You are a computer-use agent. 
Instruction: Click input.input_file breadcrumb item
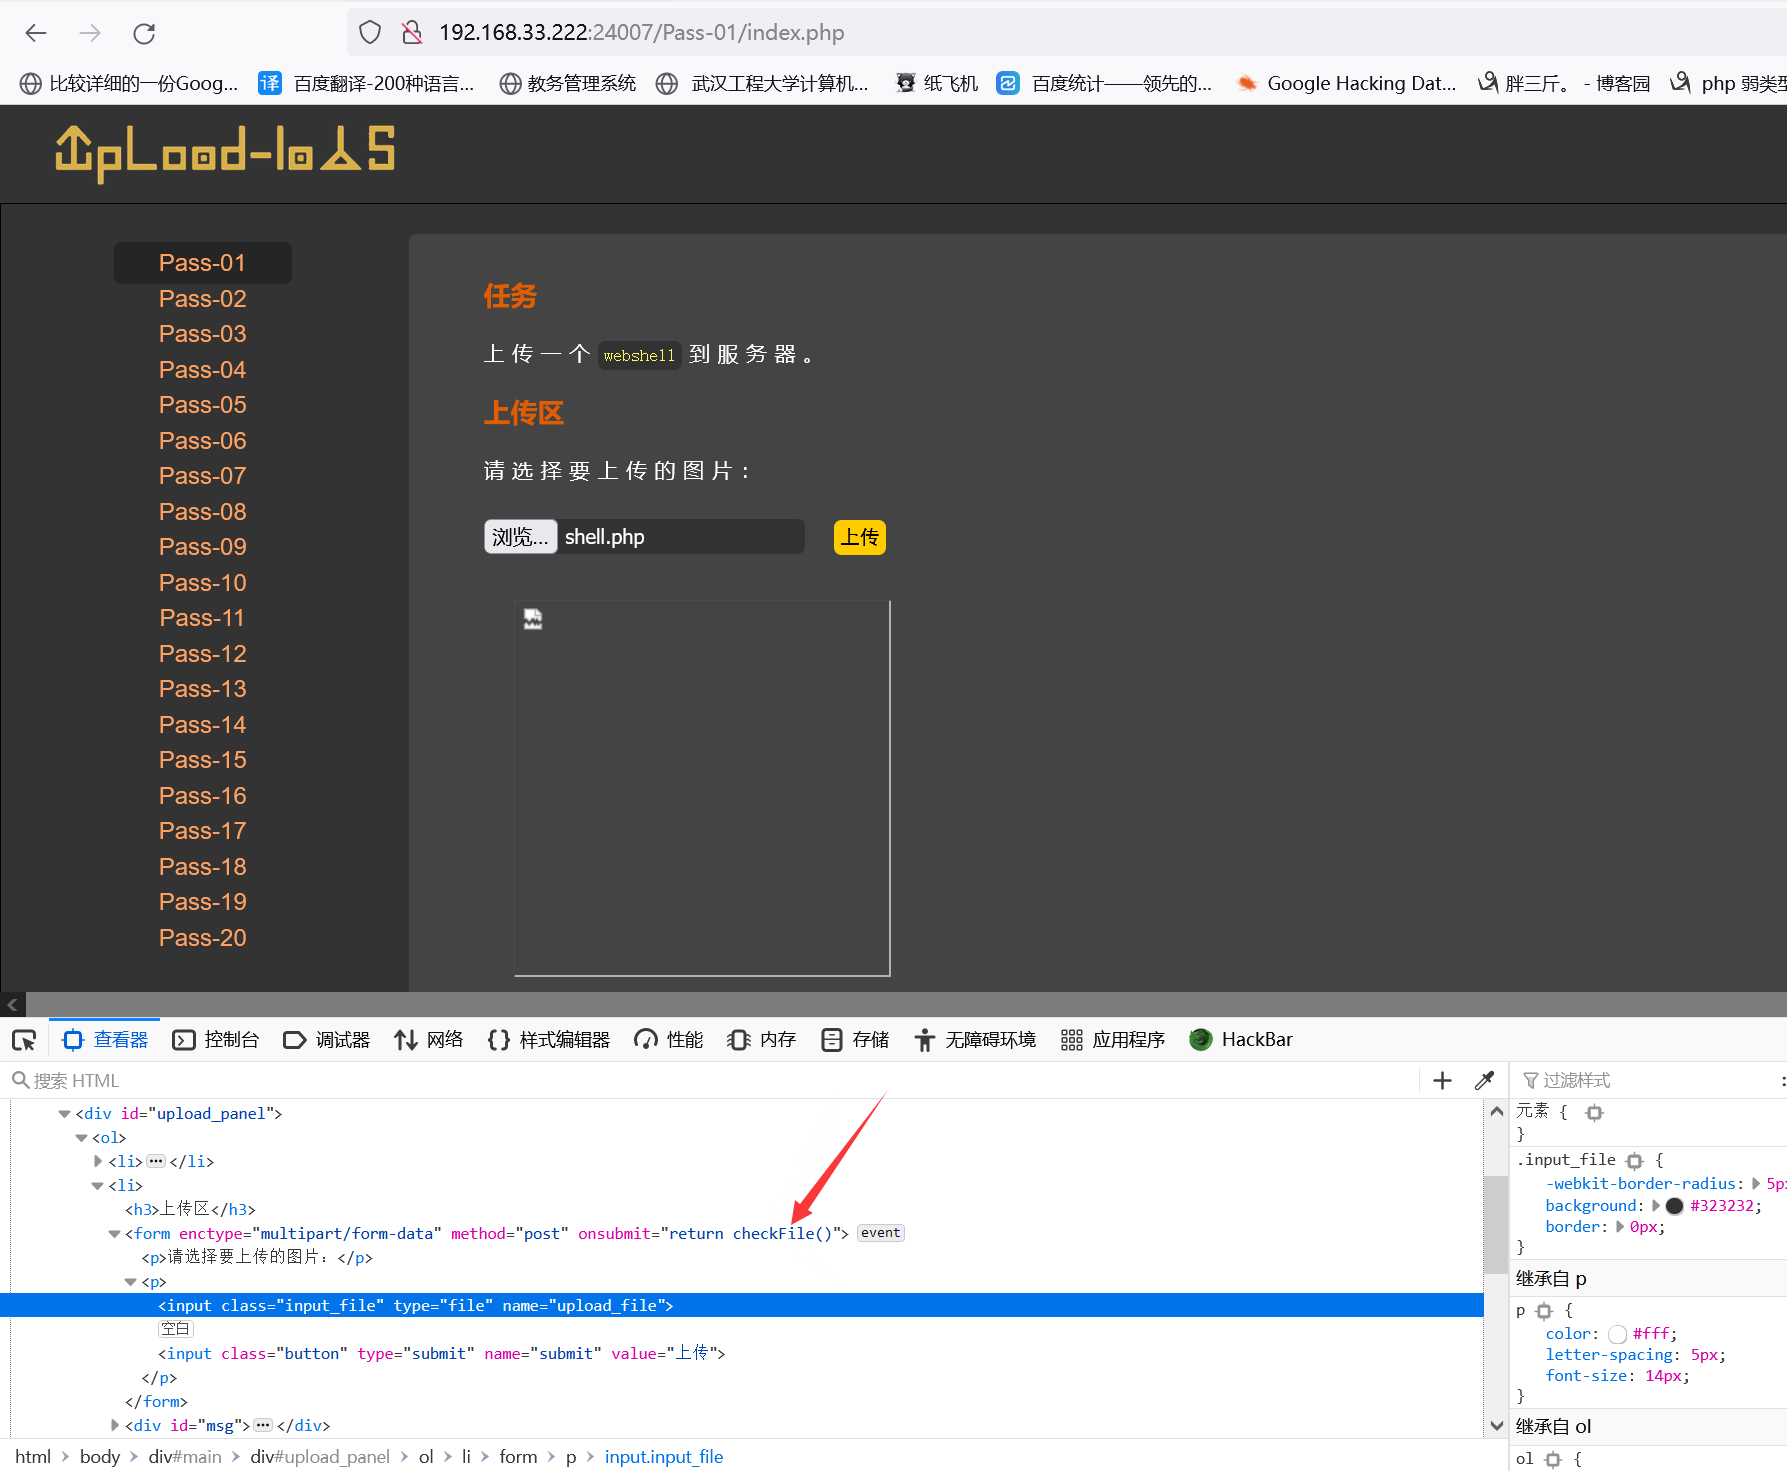pyautogui.click(x=664, y=1457)
